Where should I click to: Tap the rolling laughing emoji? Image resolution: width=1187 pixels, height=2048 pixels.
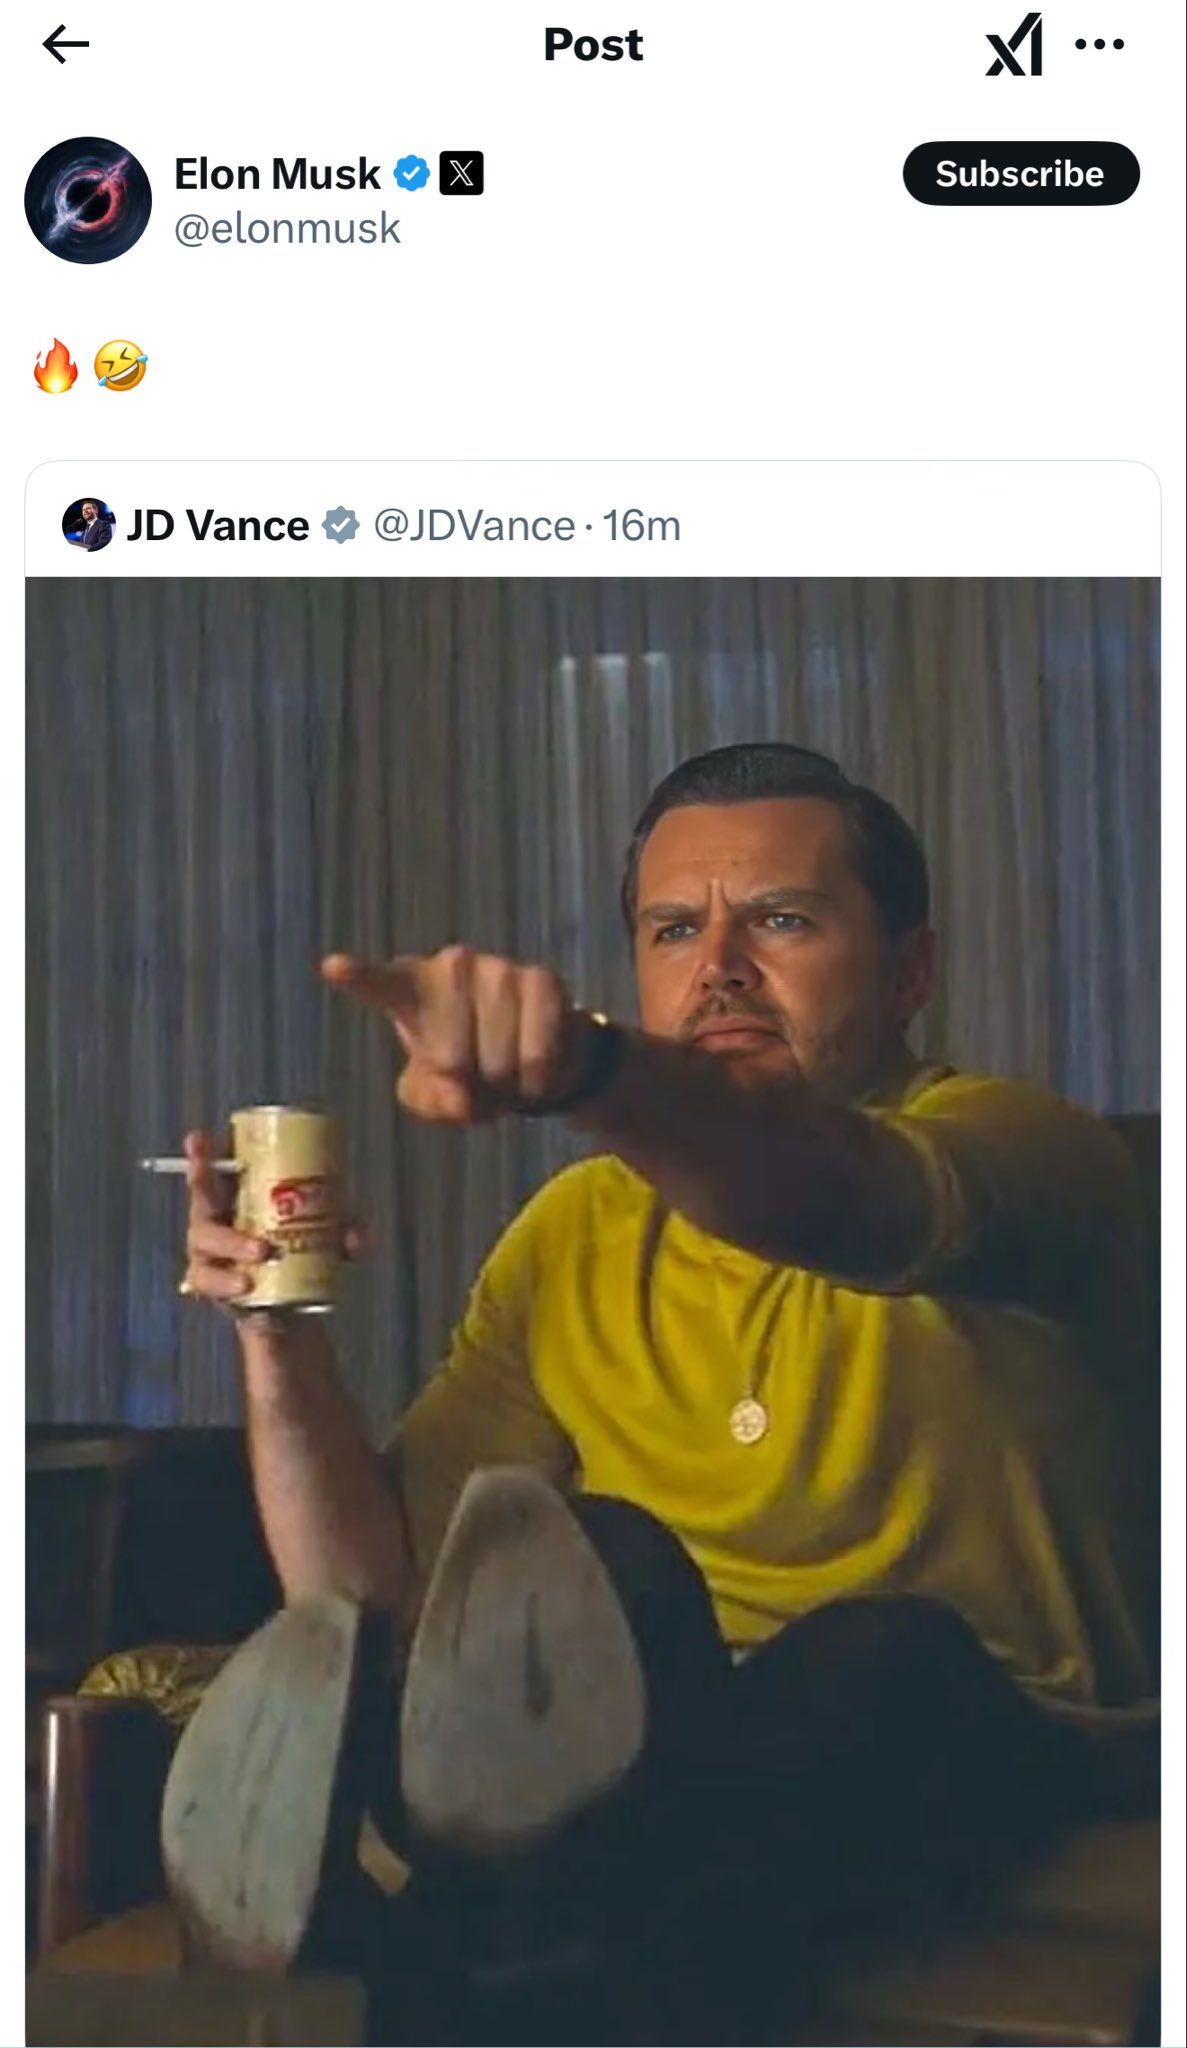(120, 365)
